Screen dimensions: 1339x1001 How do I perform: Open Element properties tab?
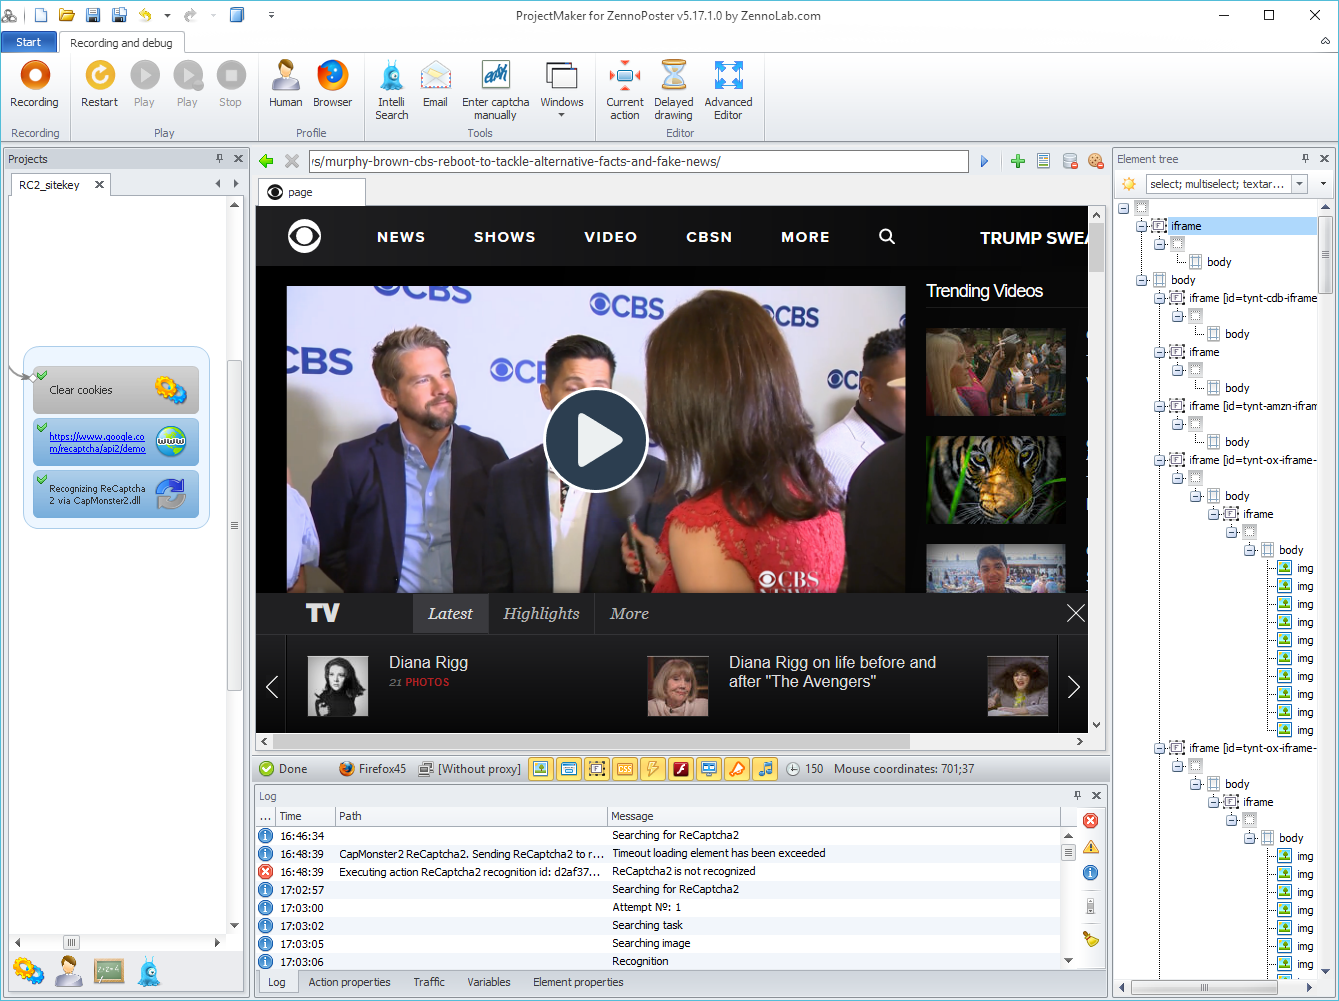point(578,982)
